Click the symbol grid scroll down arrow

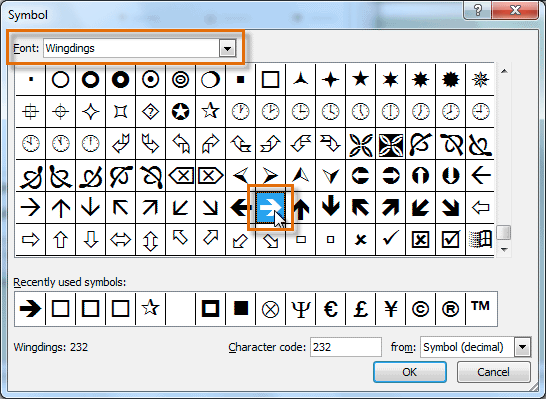pos(504,249)
